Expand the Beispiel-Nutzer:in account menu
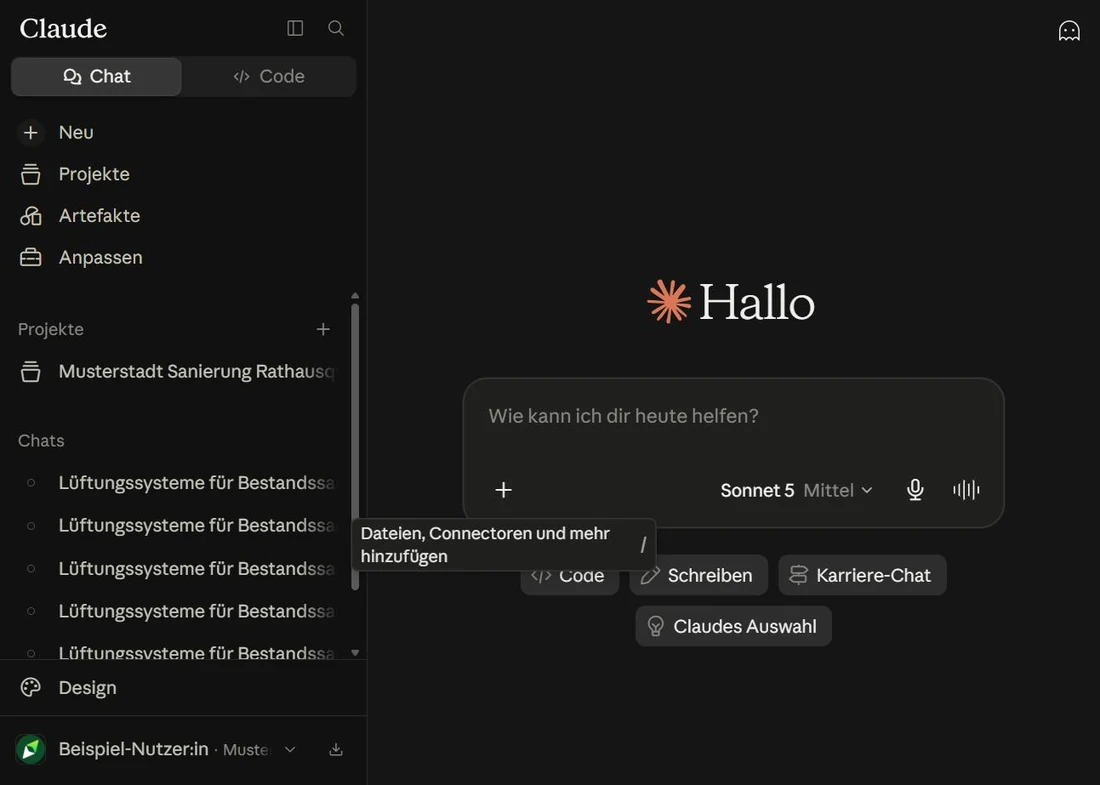This screenshot has height=785, width=1100. [x=157, y=749]
